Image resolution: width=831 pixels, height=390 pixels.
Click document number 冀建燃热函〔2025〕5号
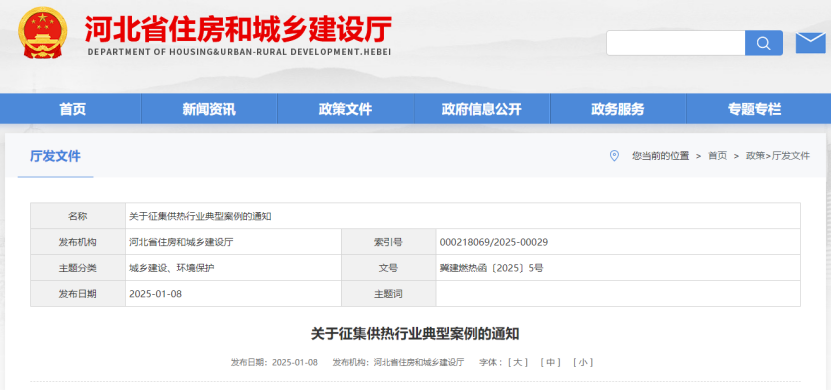click(x=491, y=268)
